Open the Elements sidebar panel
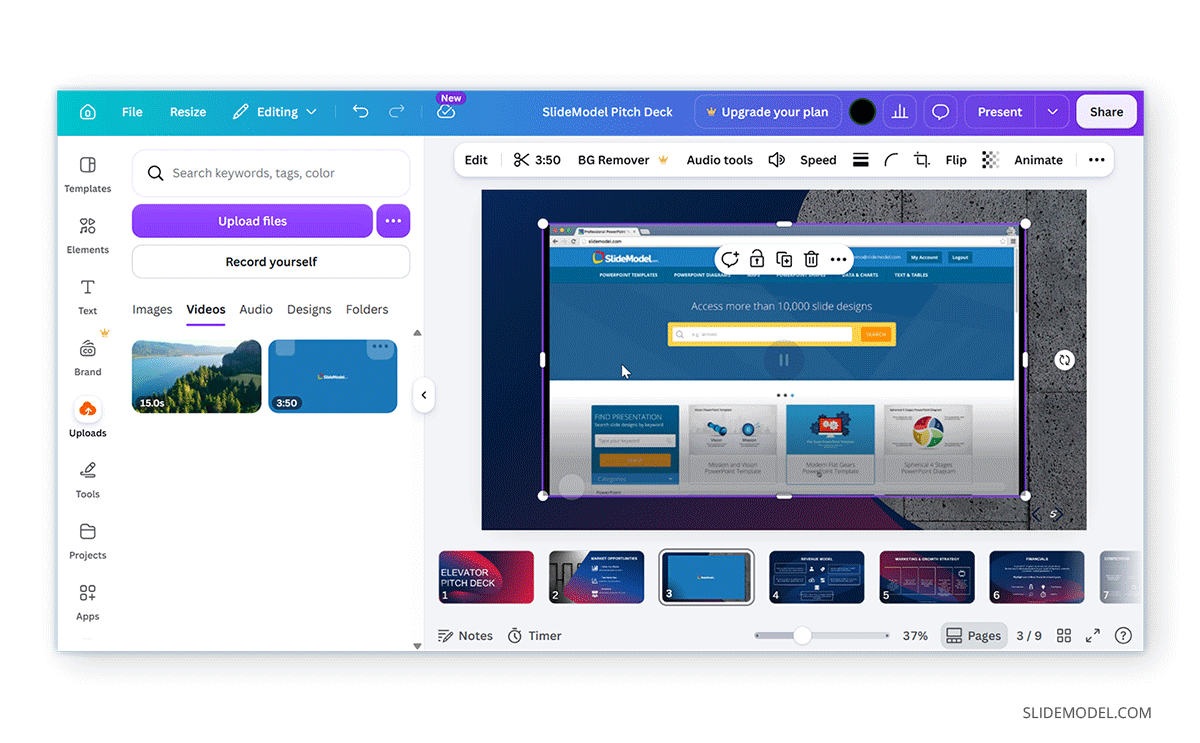Screen dimensions: 1200x743 pos(88,236)
